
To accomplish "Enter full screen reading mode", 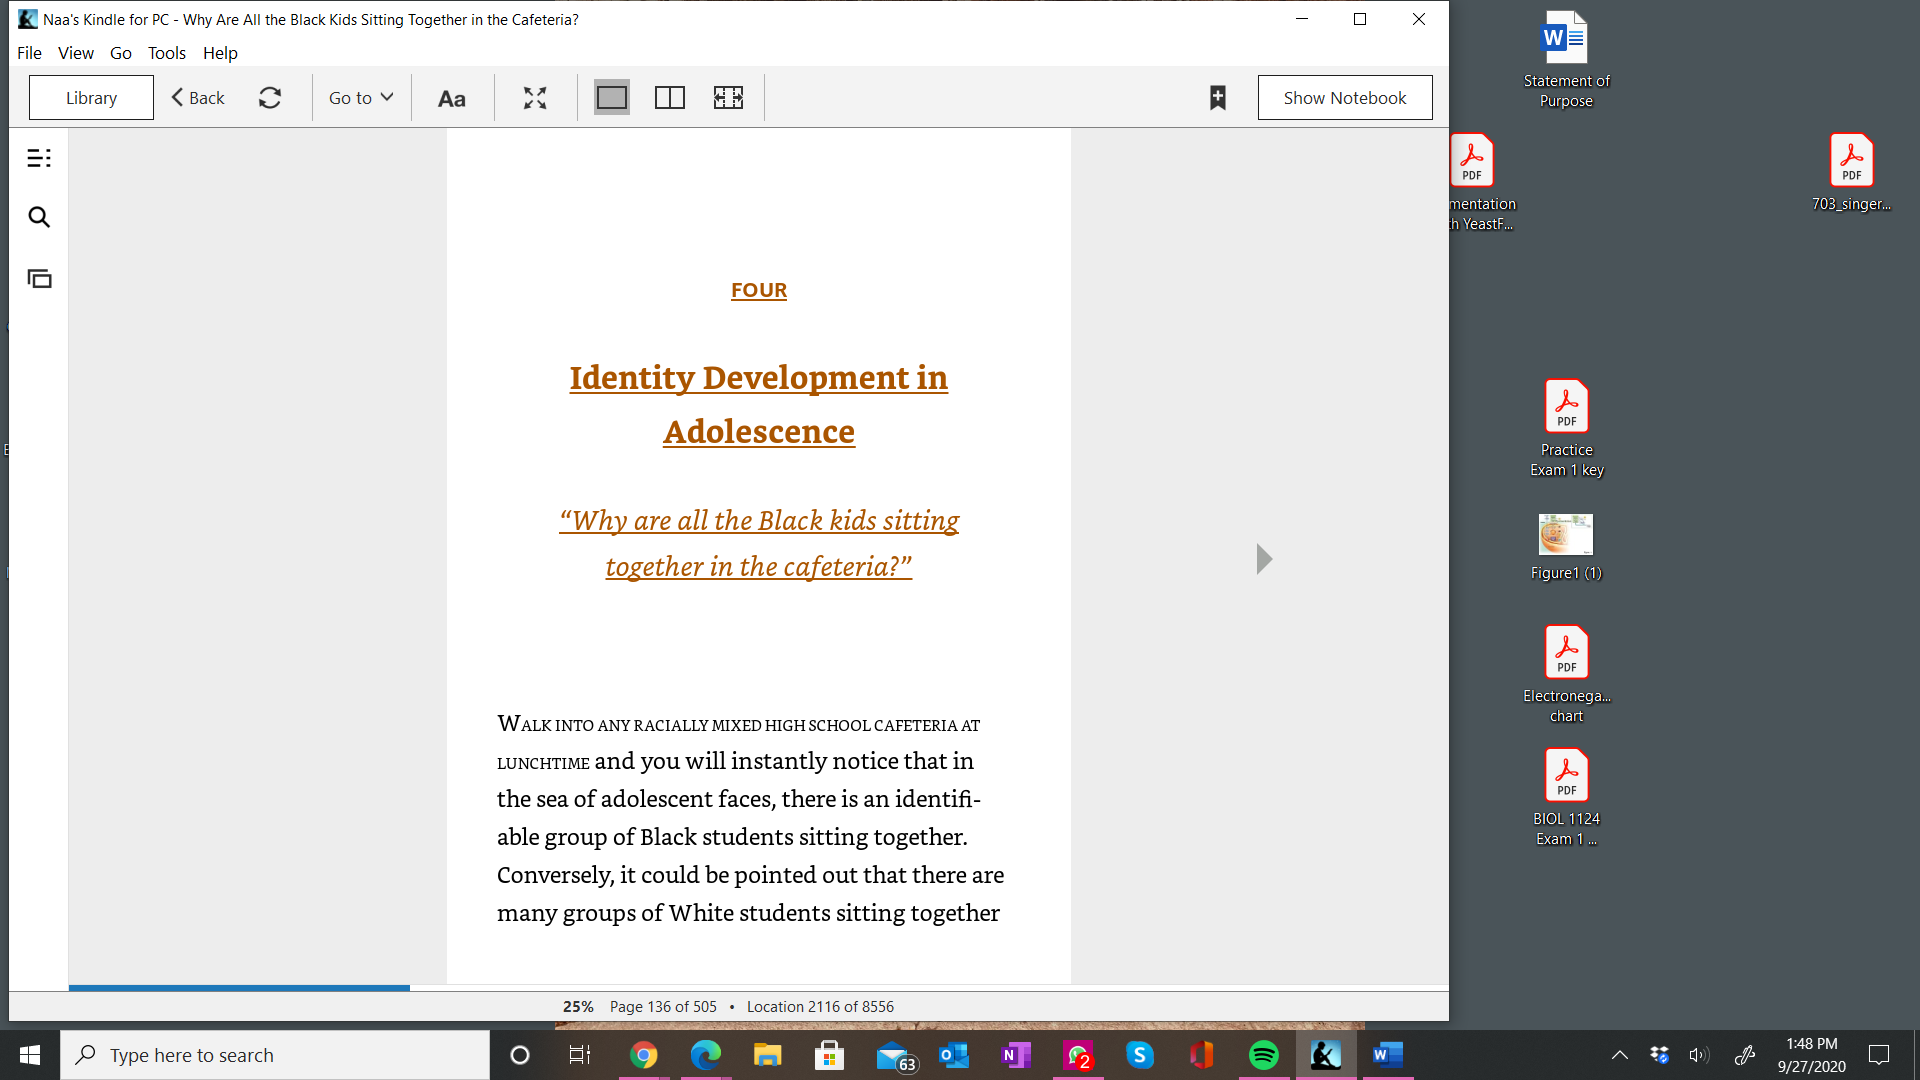I will (535, 97).
